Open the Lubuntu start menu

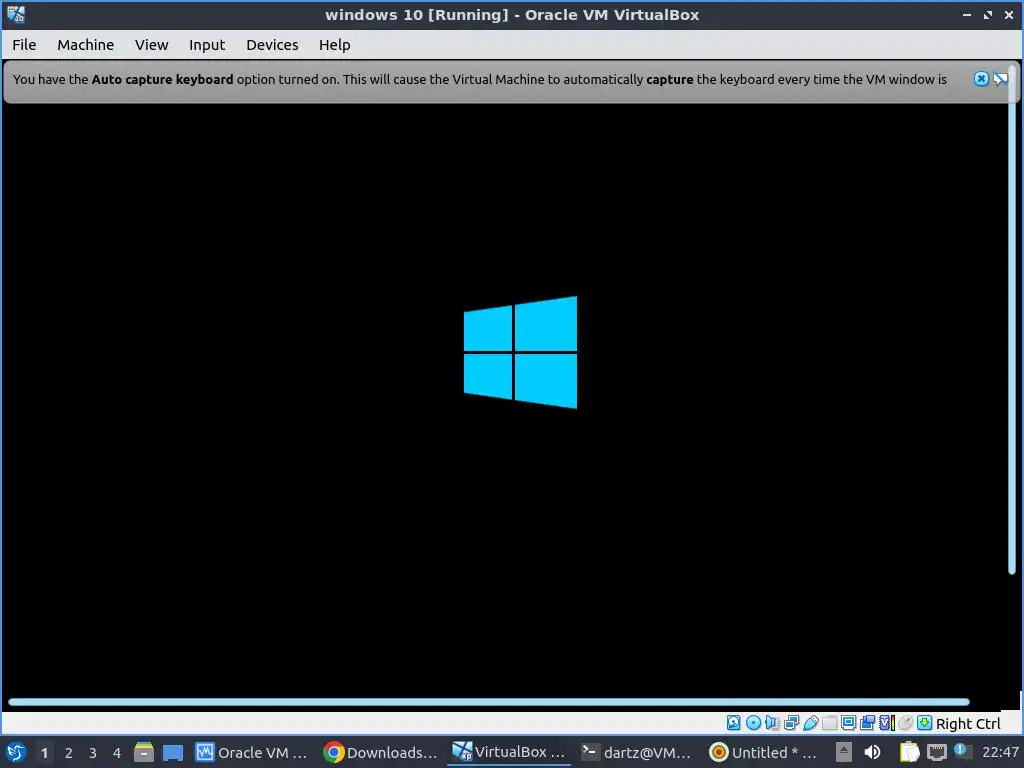coord(16,752)
